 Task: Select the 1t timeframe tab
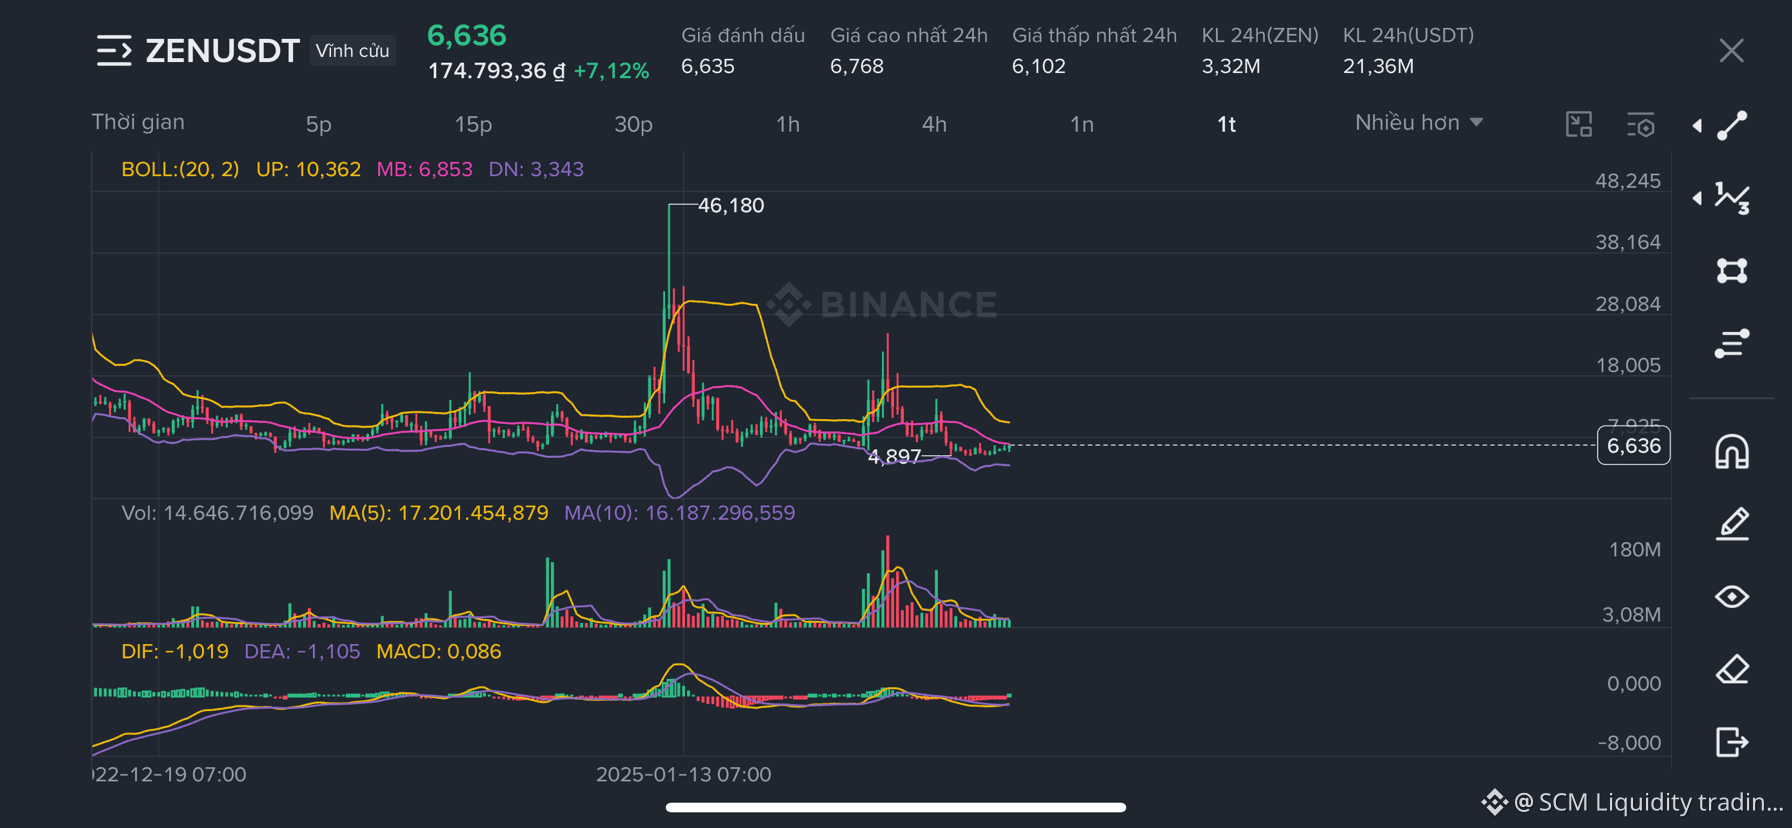(1227, 124)
